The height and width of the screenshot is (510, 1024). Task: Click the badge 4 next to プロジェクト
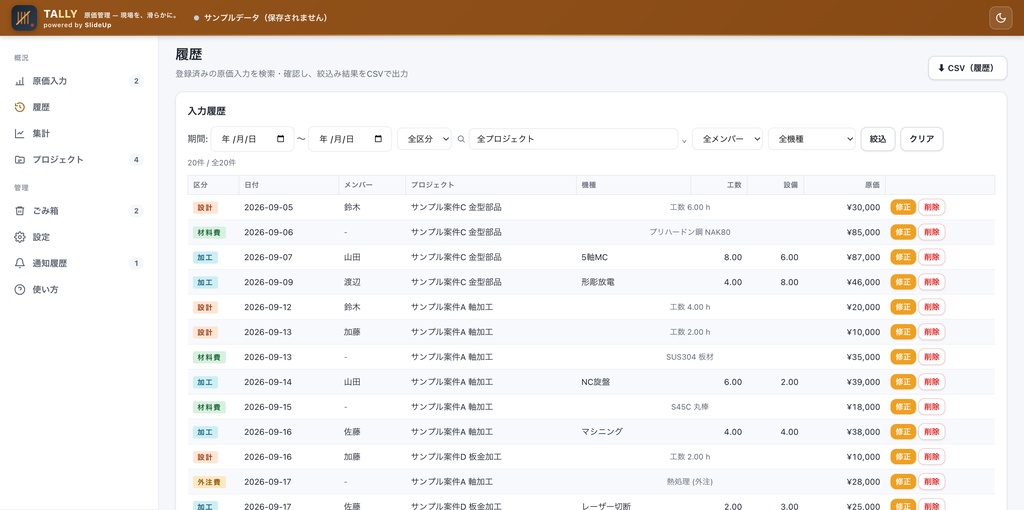click(x=136, y=159)
